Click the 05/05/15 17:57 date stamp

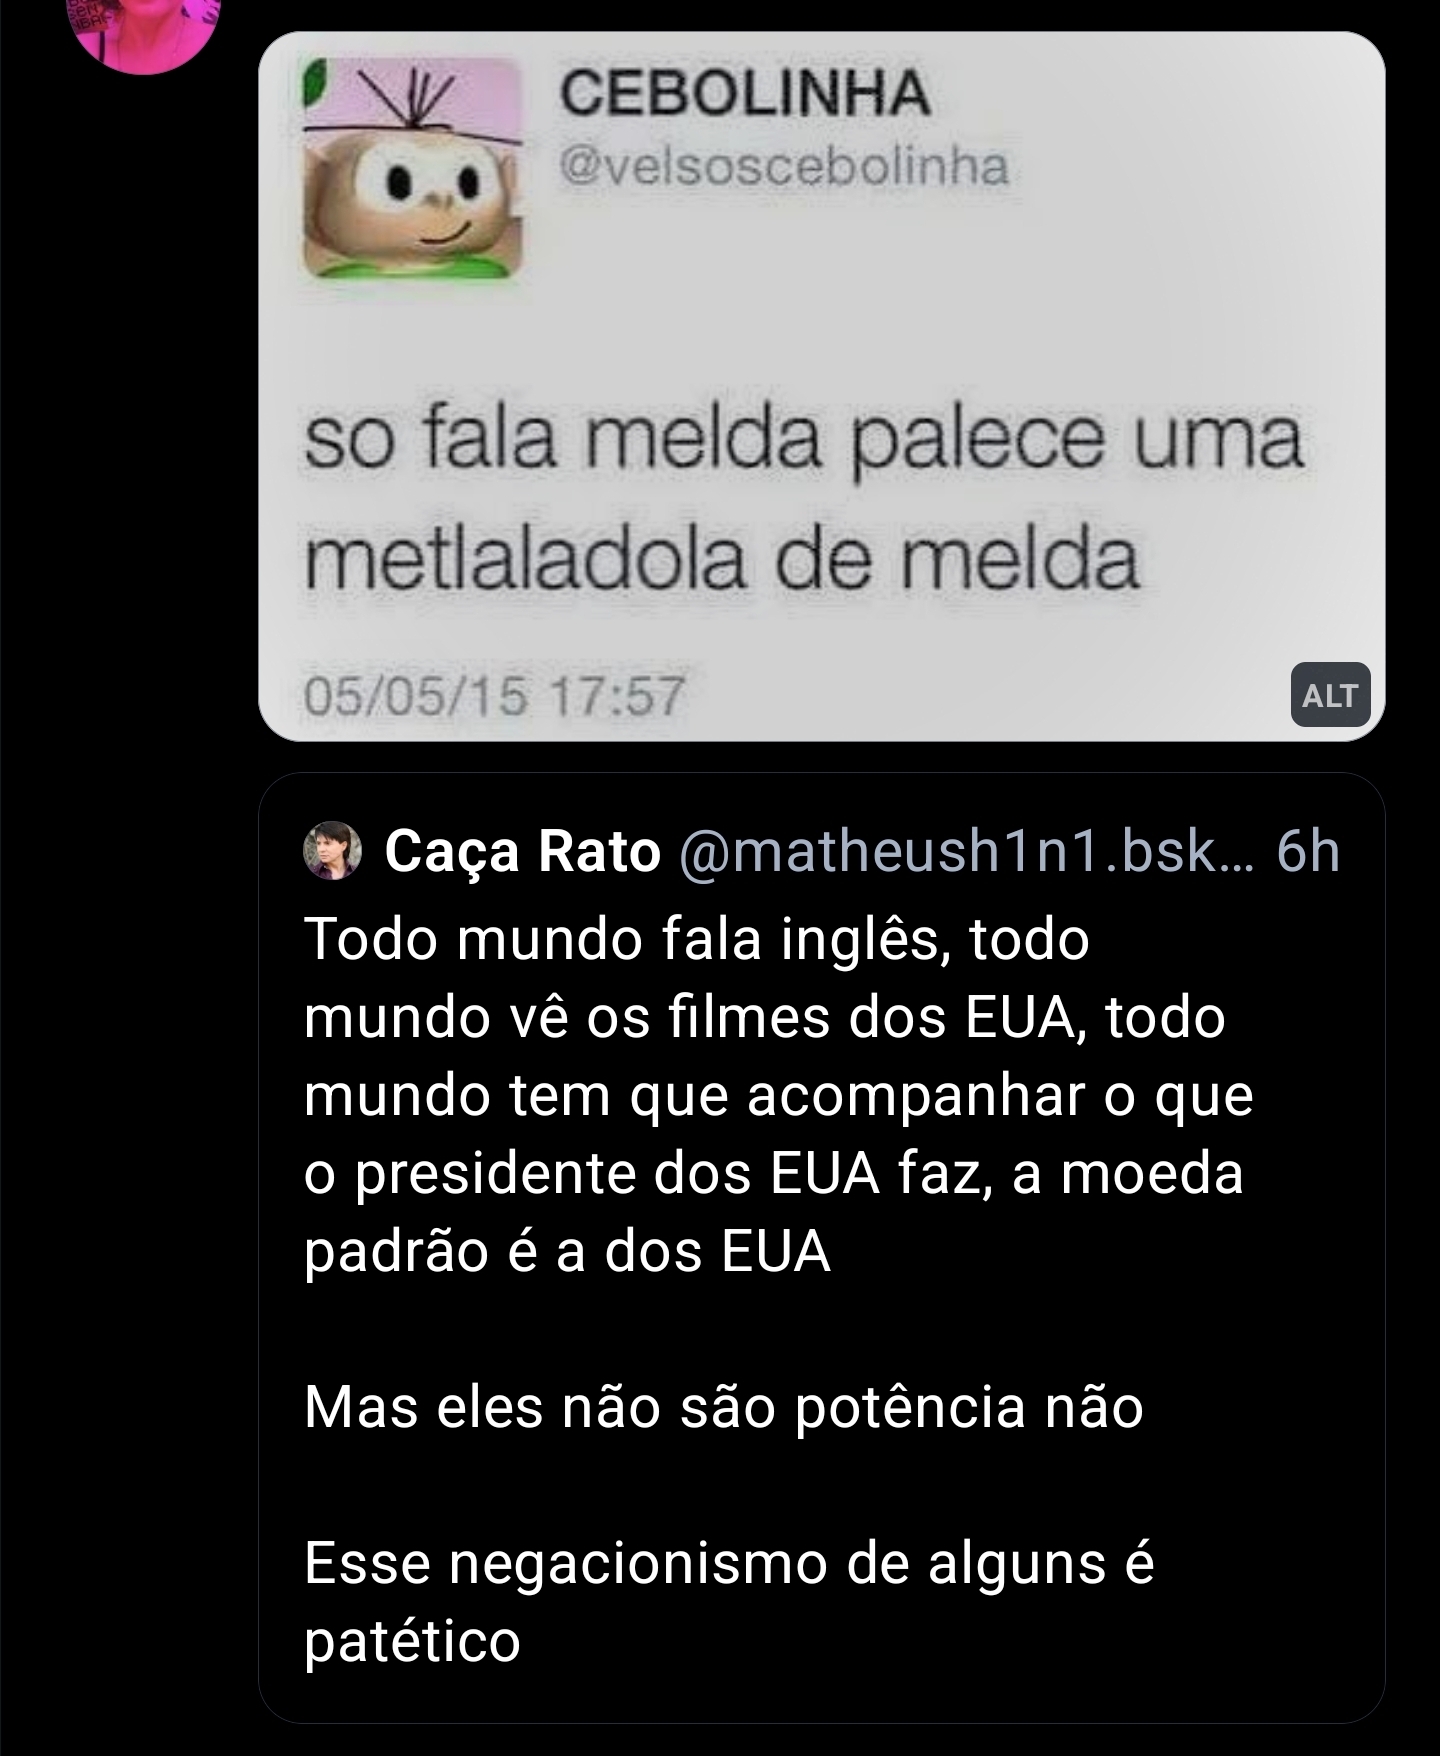495,695
